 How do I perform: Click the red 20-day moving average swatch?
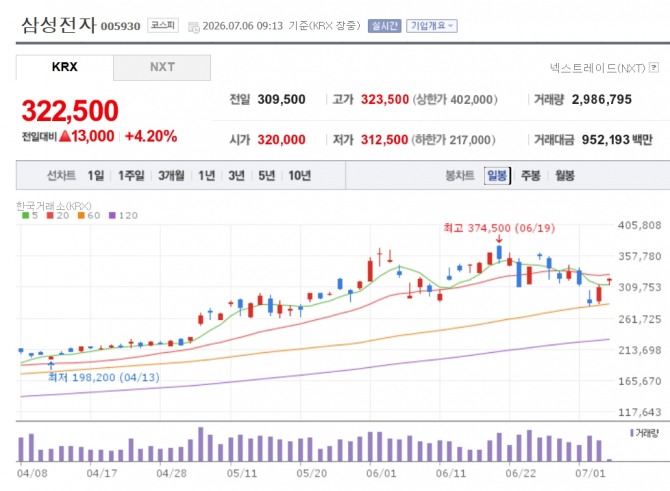pyautogui.click(x=50, y=215)
